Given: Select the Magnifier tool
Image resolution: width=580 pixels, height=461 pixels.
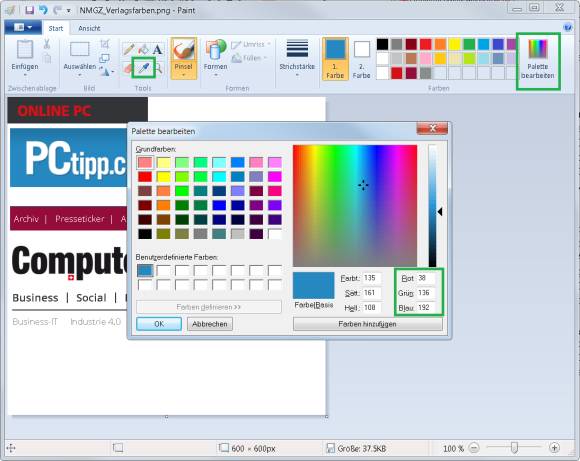Looking at the screenshot, I should [x=158, y=68].
